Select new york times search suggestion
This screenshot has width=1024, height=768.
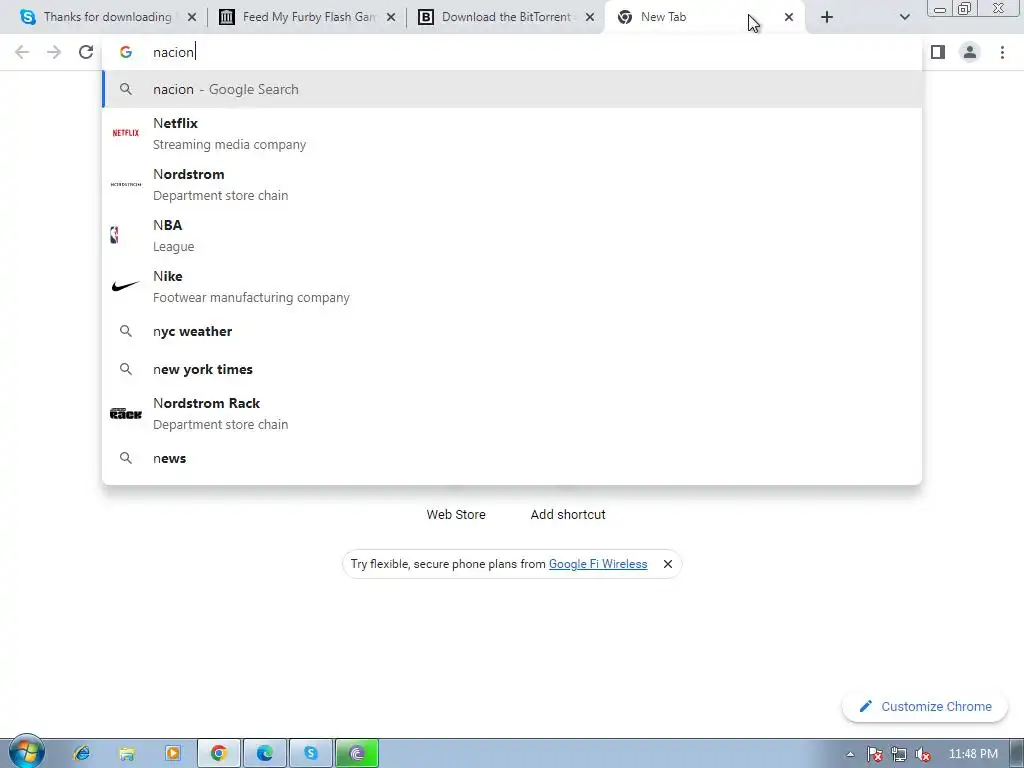(512, 369)
